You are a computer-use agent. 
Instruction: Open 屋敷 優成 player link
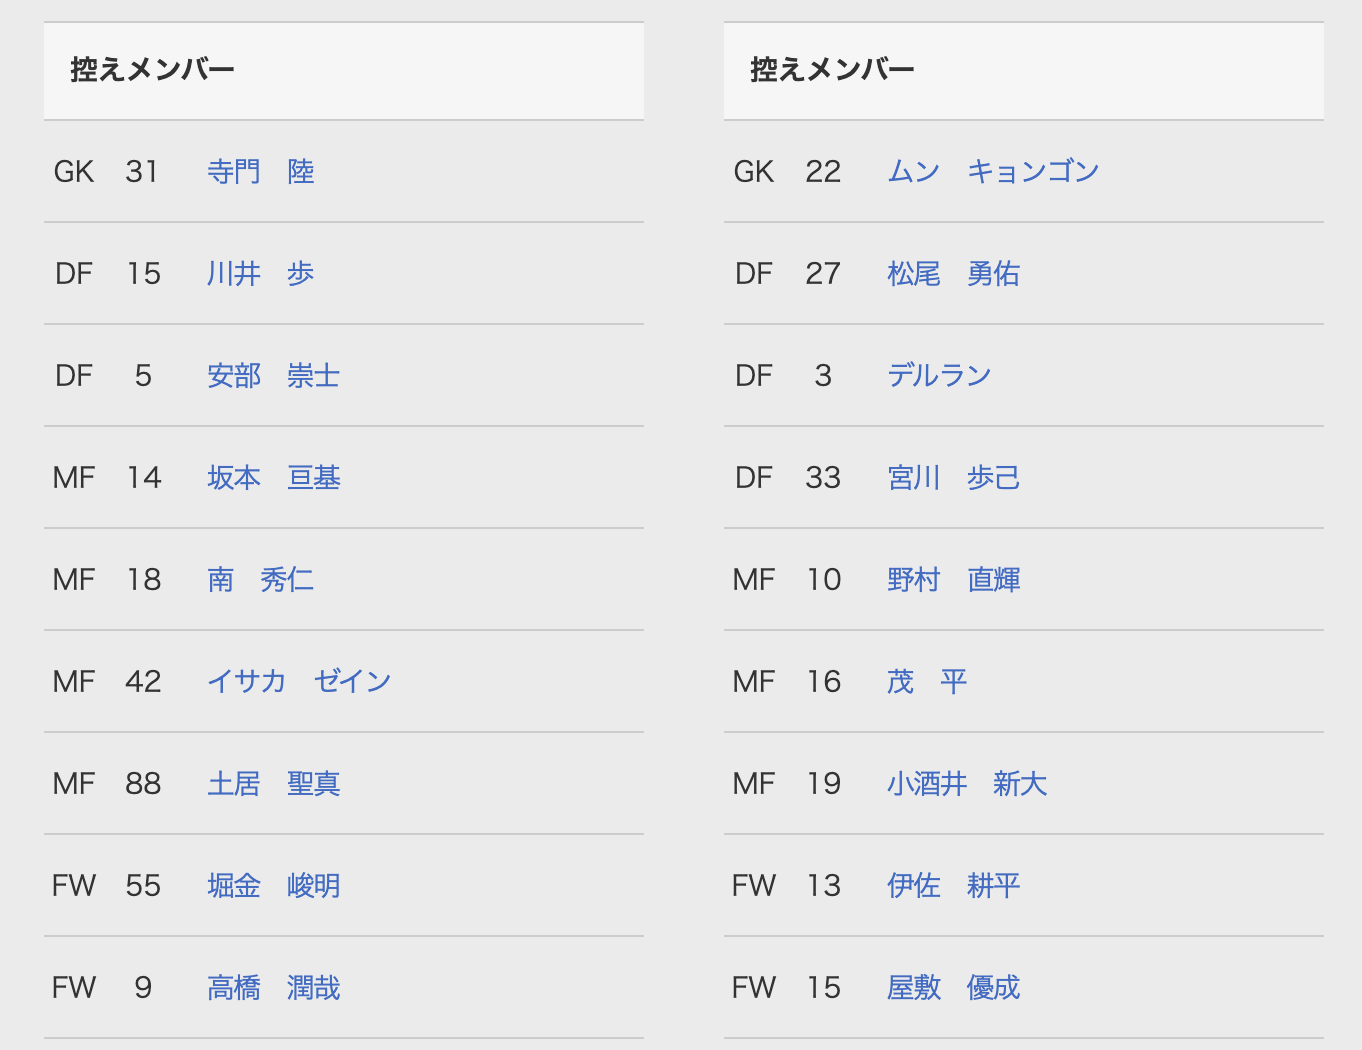coord(954,988)
